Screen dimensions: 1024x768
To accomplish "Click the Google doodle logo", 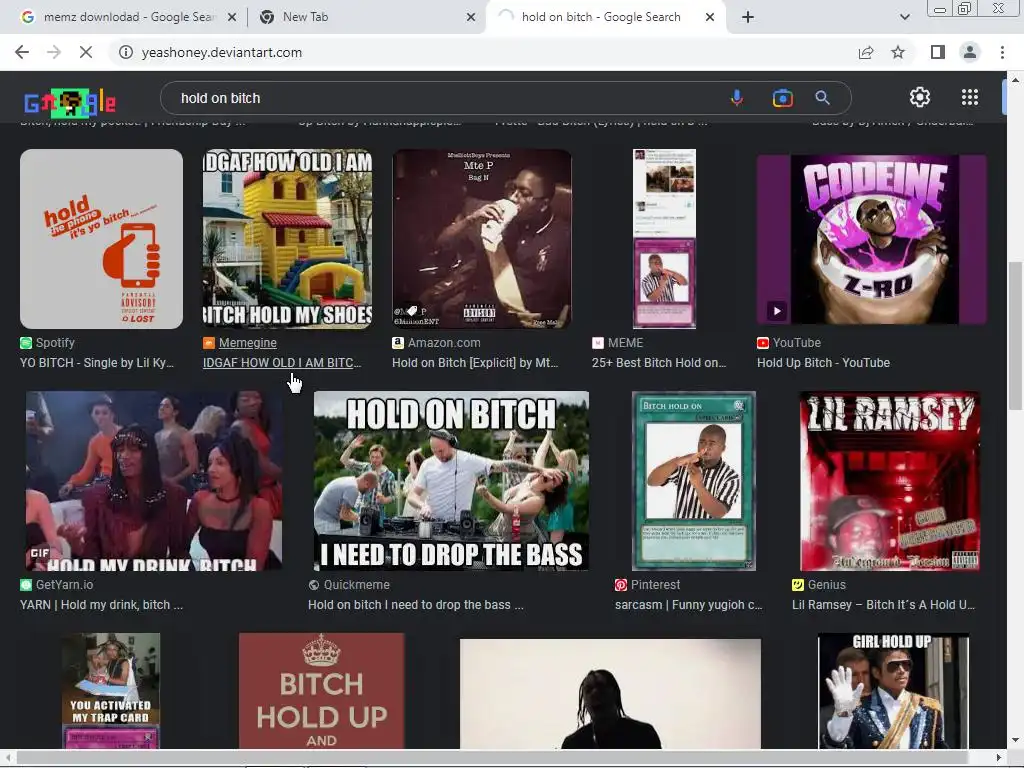I will click(70, 103).
